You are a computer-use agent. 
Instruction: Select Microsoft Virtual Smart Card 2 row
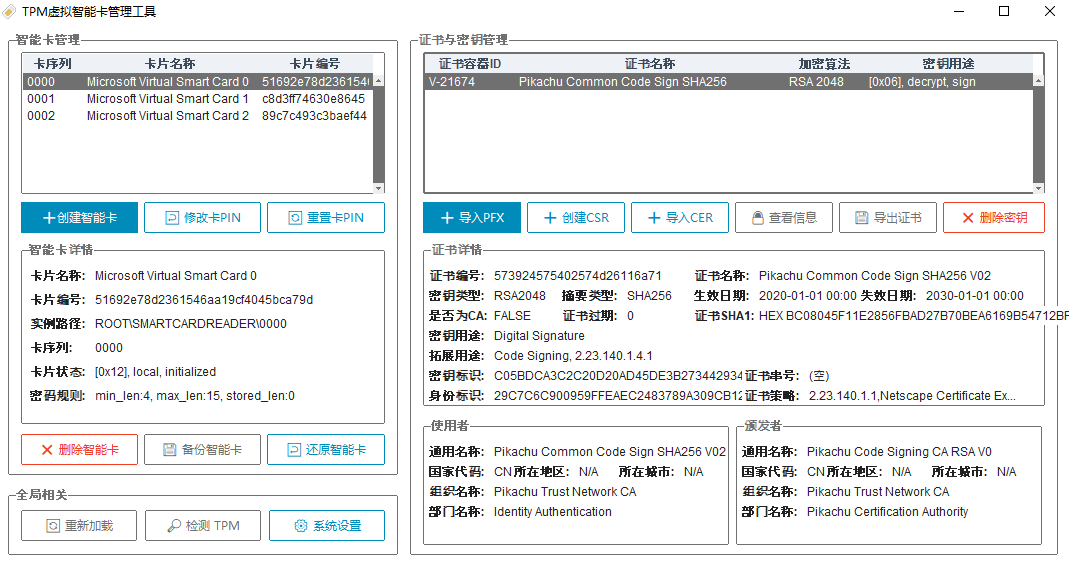198,116
